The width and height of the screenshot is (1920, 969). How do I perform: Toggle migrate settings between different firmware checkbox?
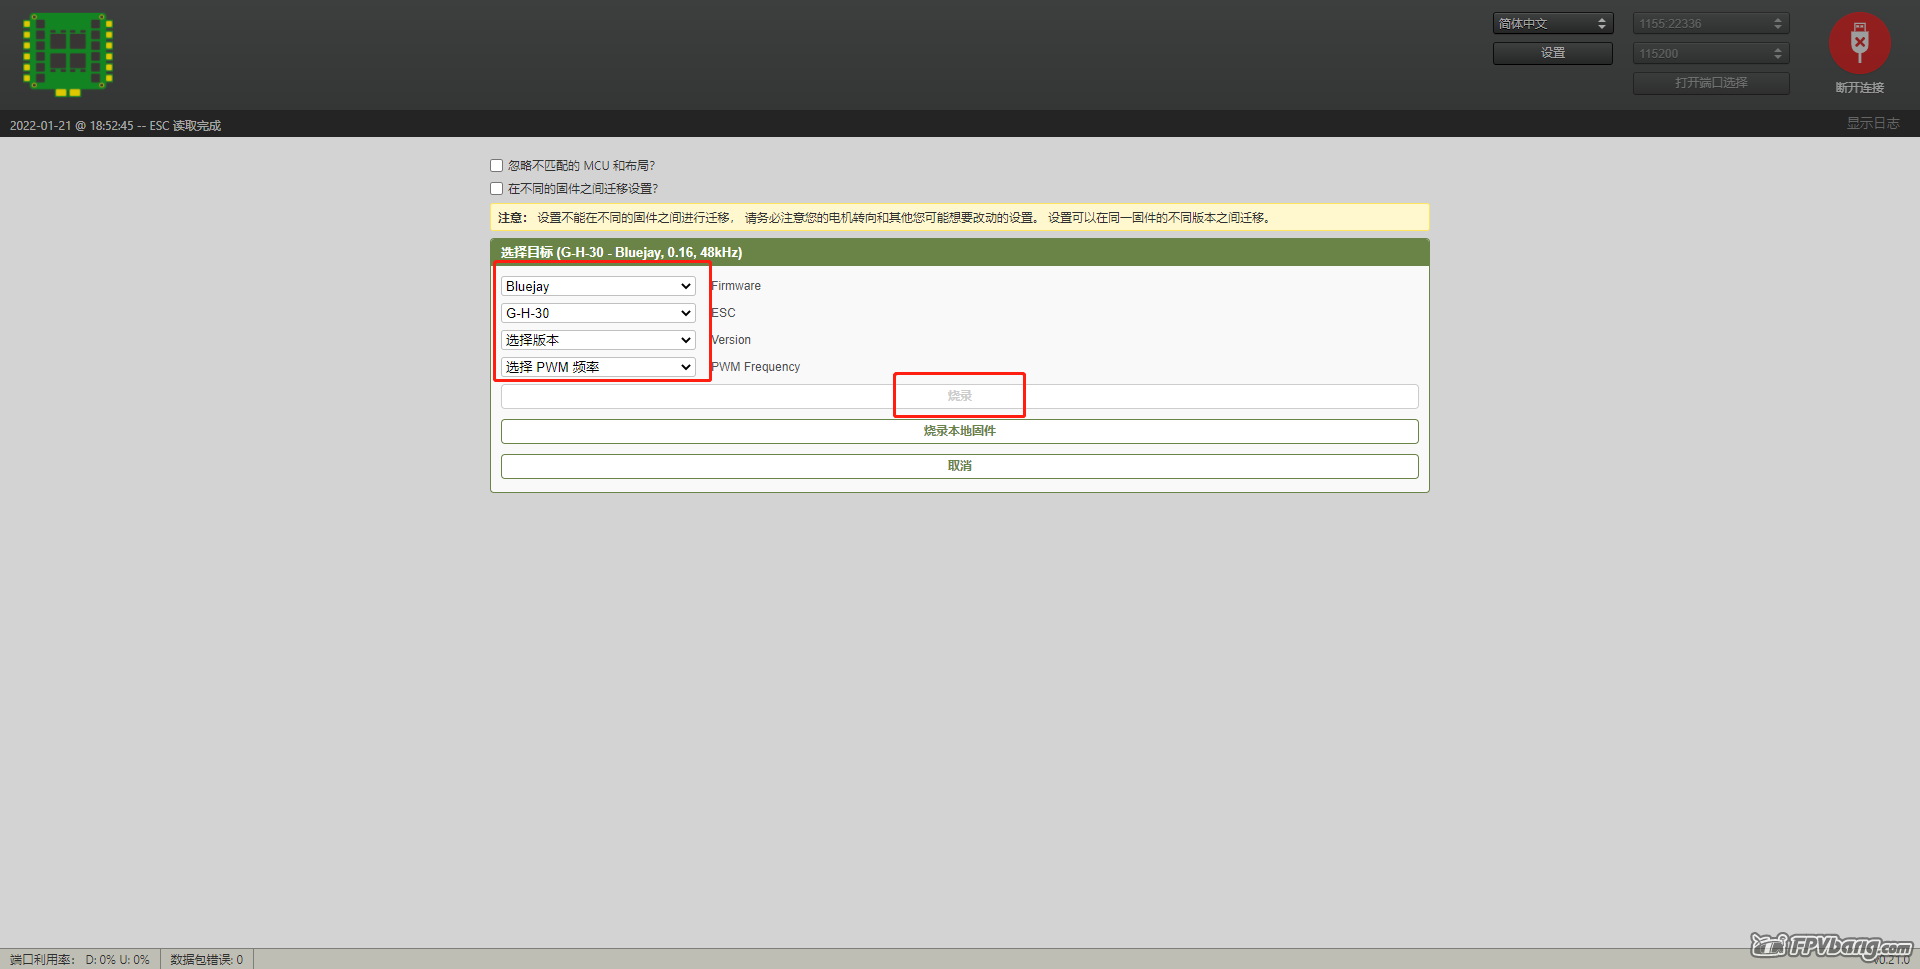[x=496, y=189]
